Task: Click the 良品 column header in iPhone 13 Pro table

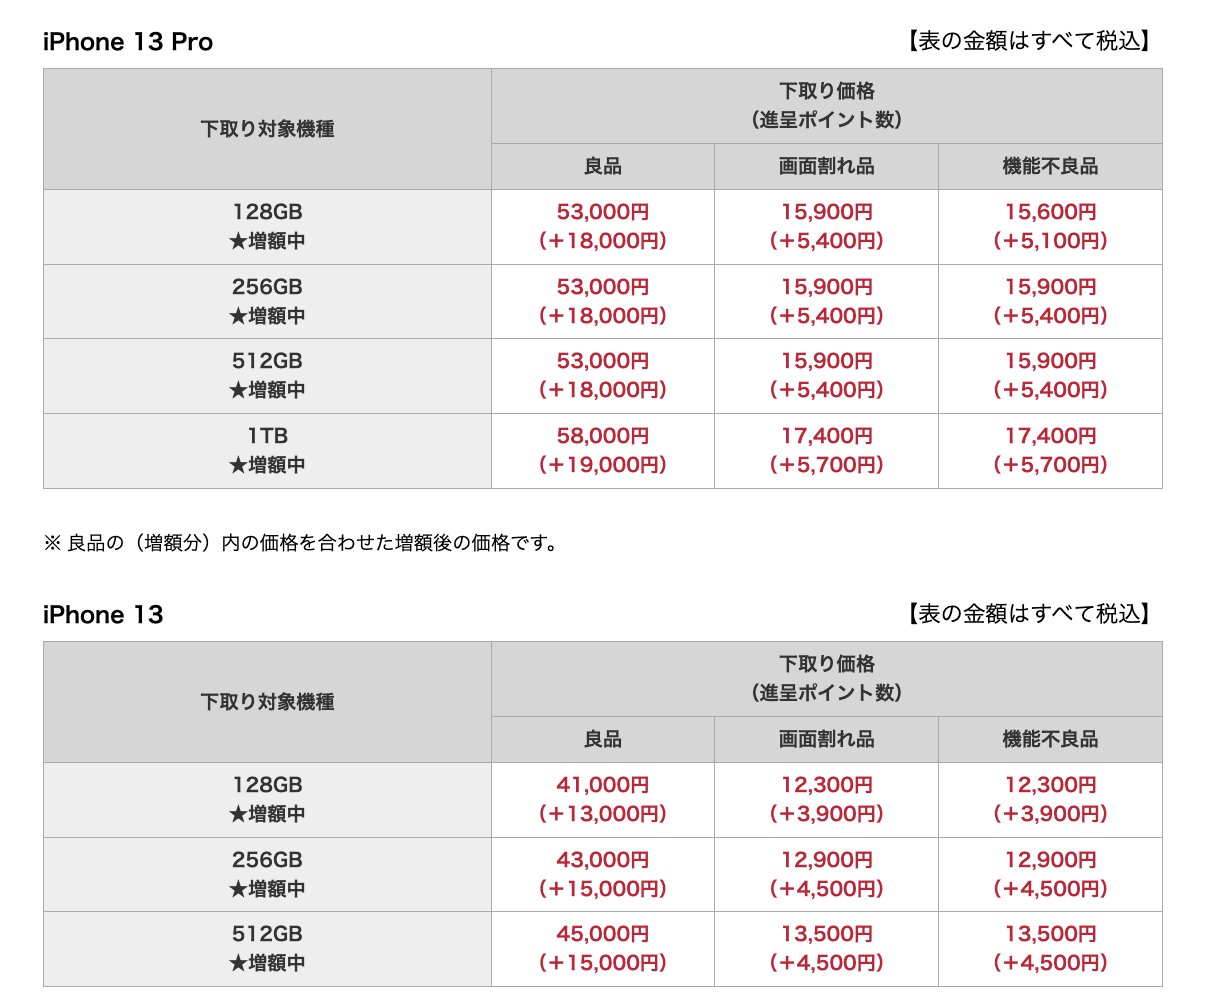Action: tap(602, 166)
